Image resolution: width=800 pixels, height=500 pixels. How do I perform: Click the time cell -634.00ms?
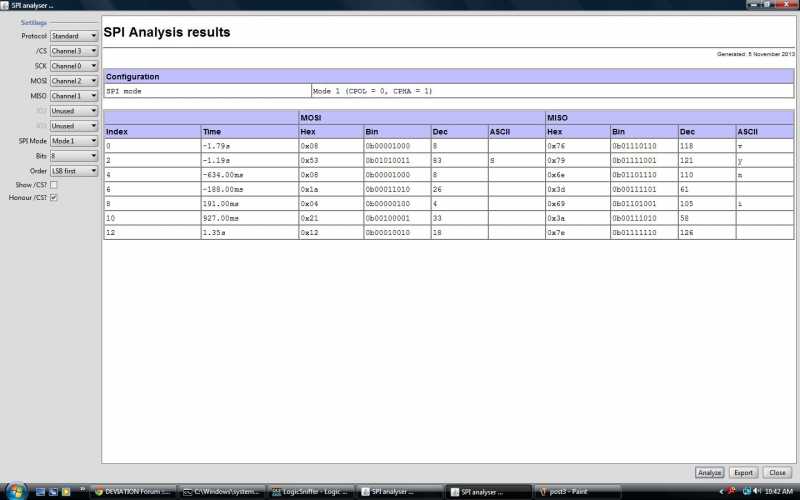pyautogui.click(x=249, y=174)
